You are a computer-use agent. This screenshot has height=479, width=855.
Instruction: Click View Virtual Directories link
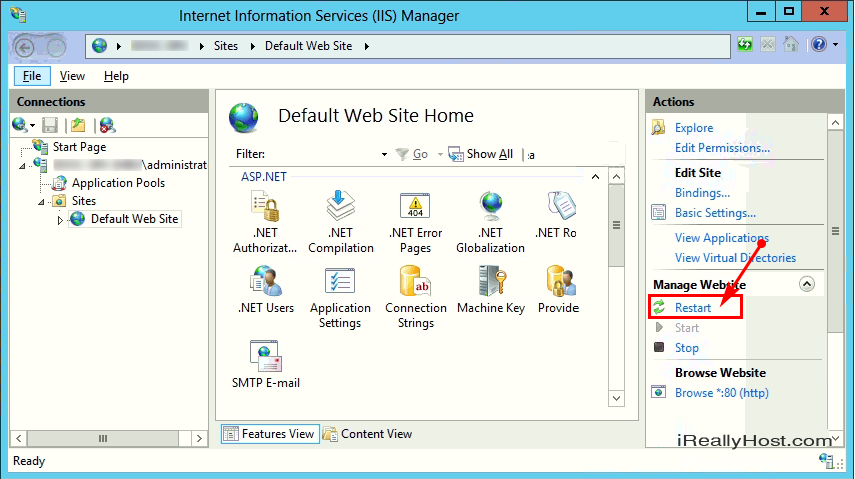point(735,258)
